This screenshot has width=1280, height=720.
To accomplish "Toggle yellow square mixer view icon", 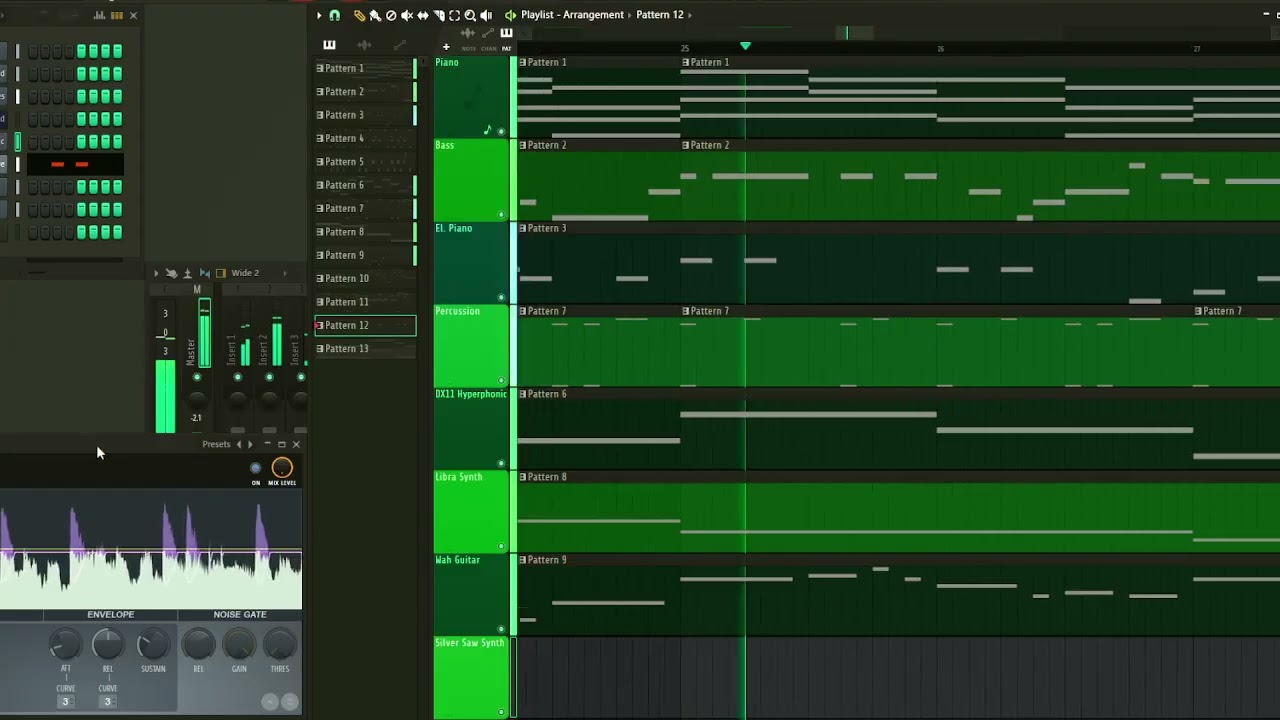I will (221, 273).
